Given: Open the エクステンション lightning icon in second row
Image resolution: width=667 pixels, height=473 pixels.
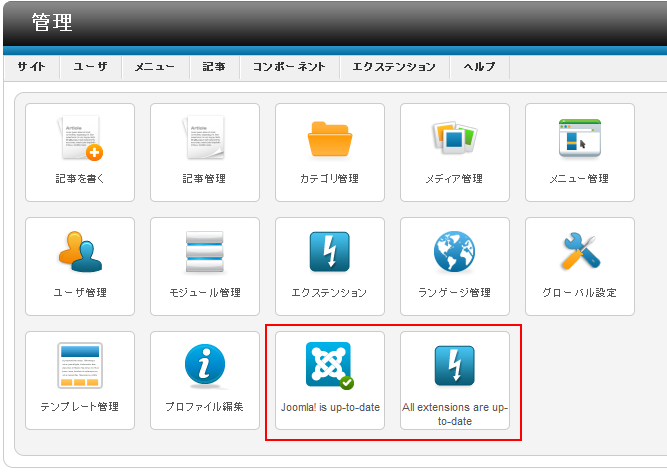Looking at the screenshot, I should tap(330, 251).
